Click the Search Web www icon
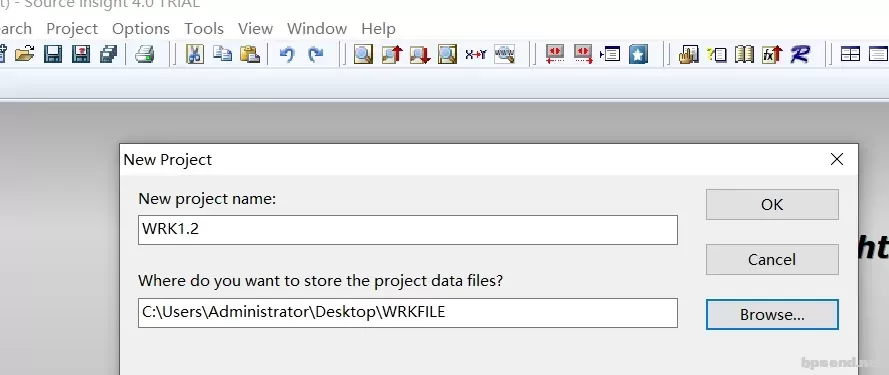889x375 pixels. tap(504, 54)
